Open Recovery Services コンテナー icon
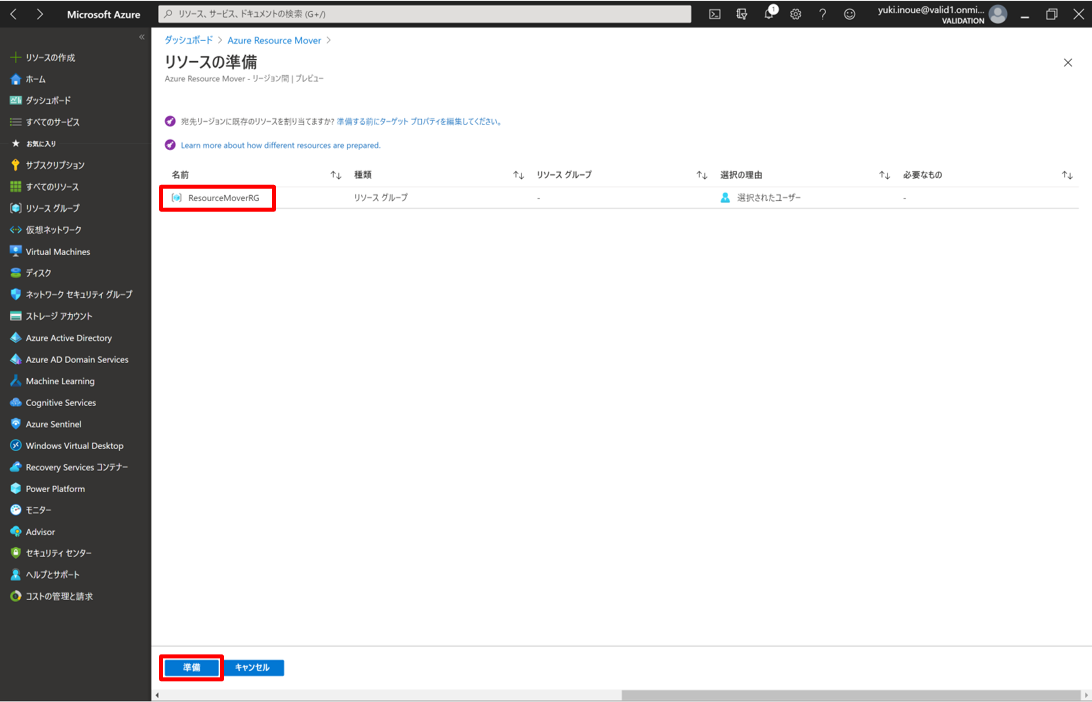Image resolution: width=1092 pixels, height=702 pixels. 15,467
